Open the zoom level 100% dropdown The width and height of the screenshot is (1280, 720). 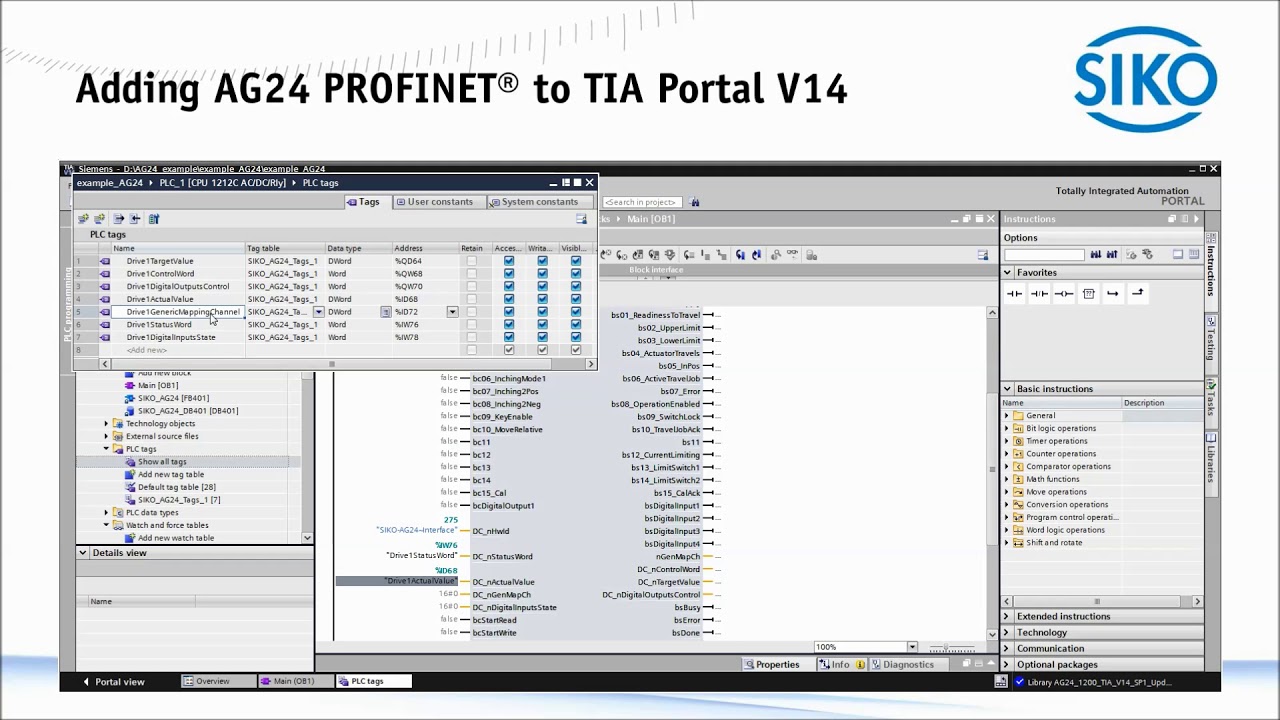coord(911,647)
